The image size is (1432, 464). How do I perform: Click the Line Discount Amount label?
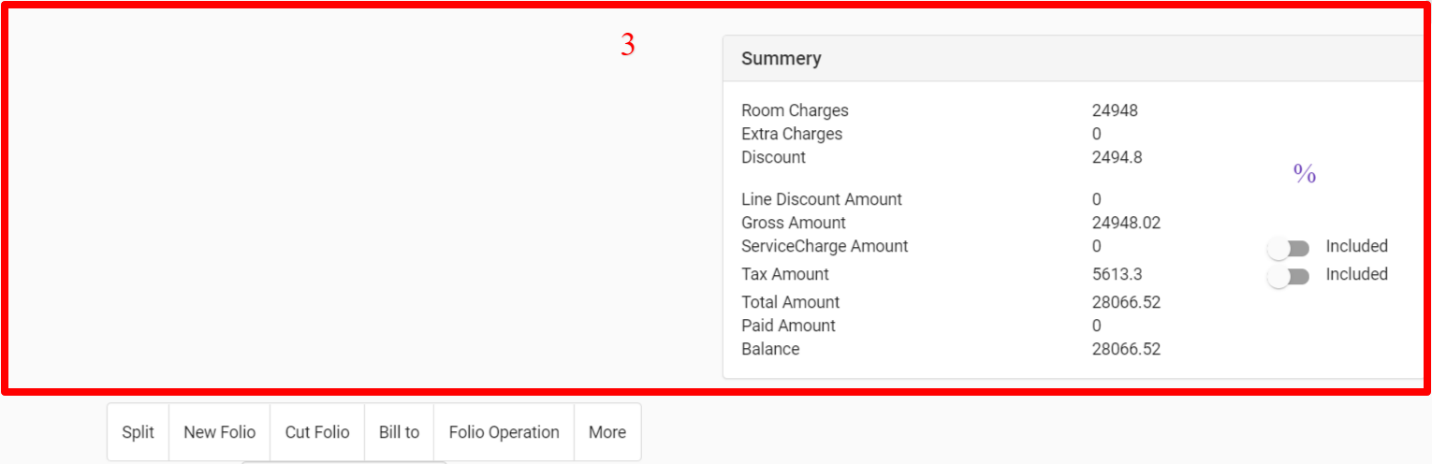coord(821,200)
